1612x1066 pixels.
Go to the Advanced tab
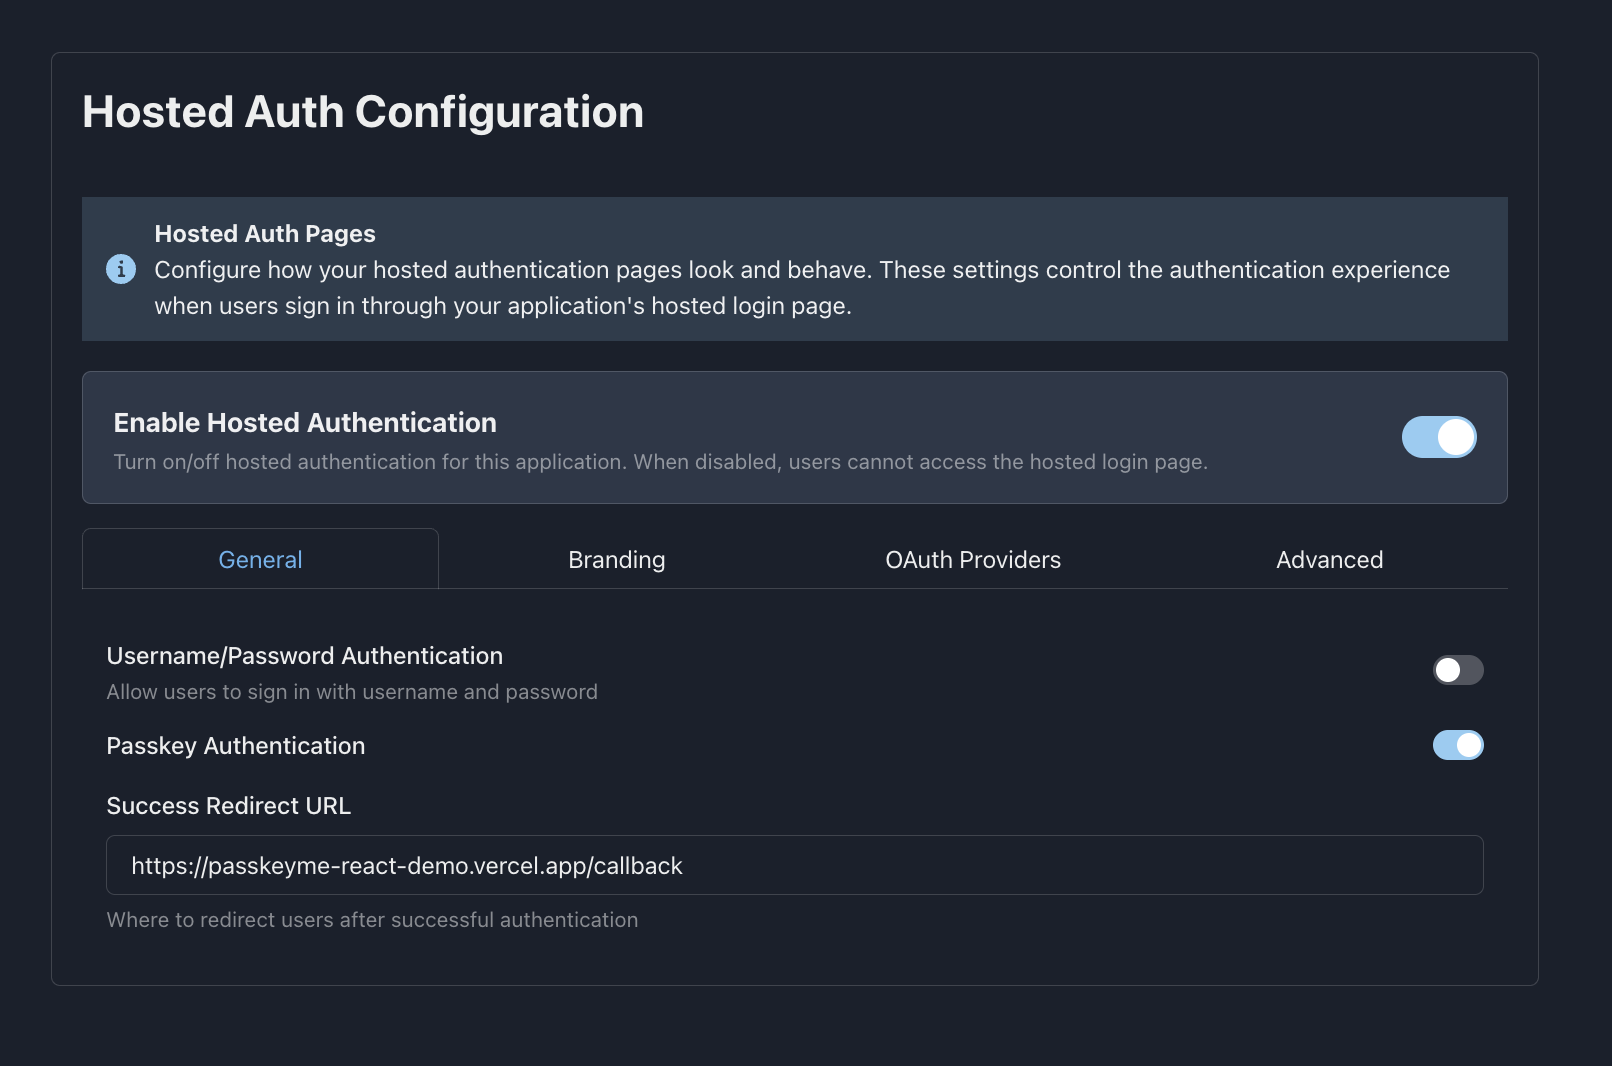pos(1329,560)
